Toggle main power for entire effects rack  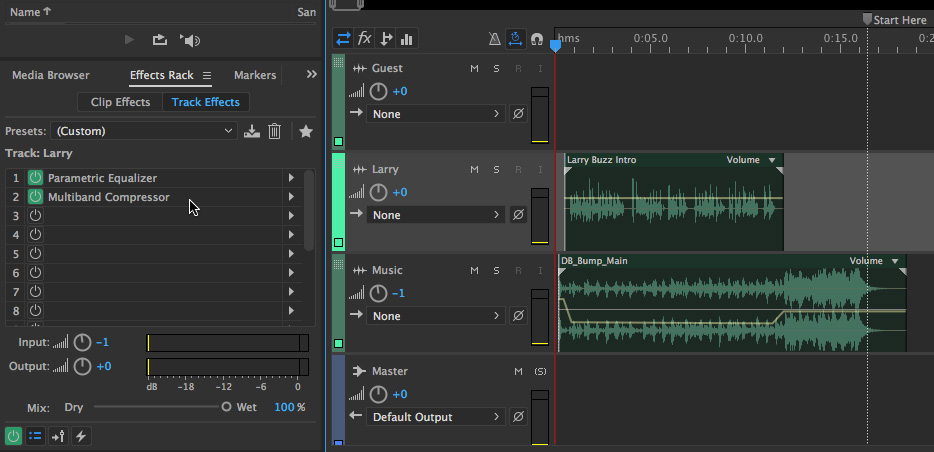pos(13,436)
